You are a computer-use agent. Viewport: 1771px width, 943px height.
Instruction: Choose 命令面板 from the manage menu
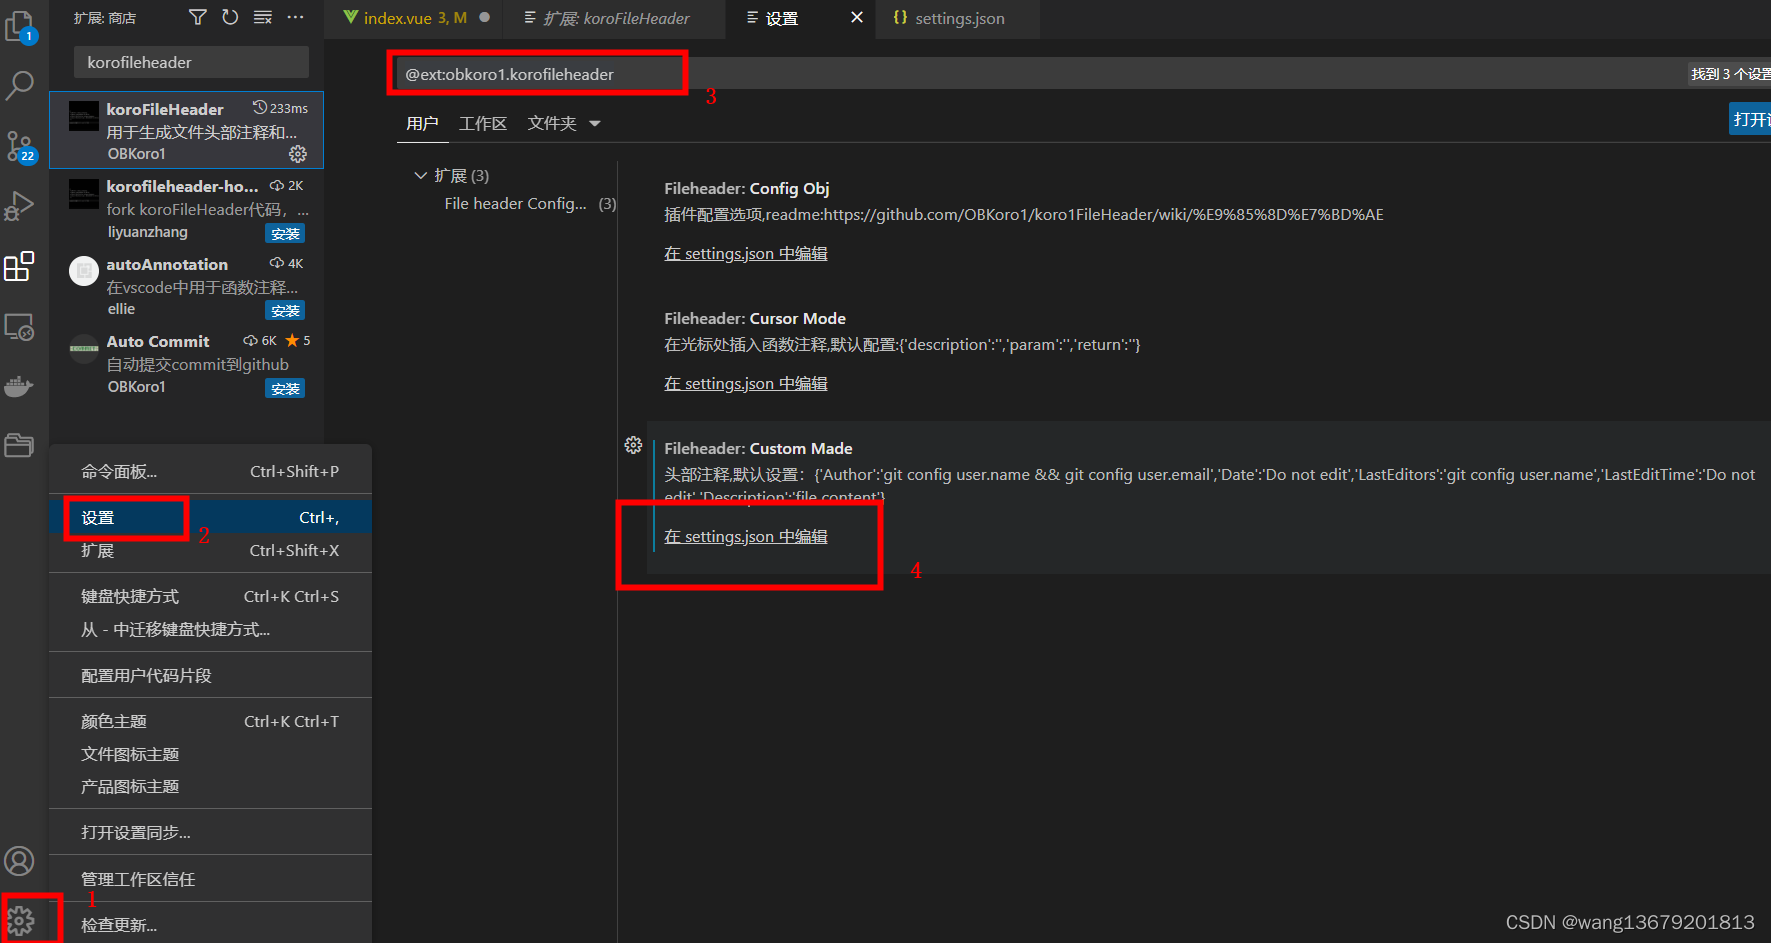click(x=210, y=472)
